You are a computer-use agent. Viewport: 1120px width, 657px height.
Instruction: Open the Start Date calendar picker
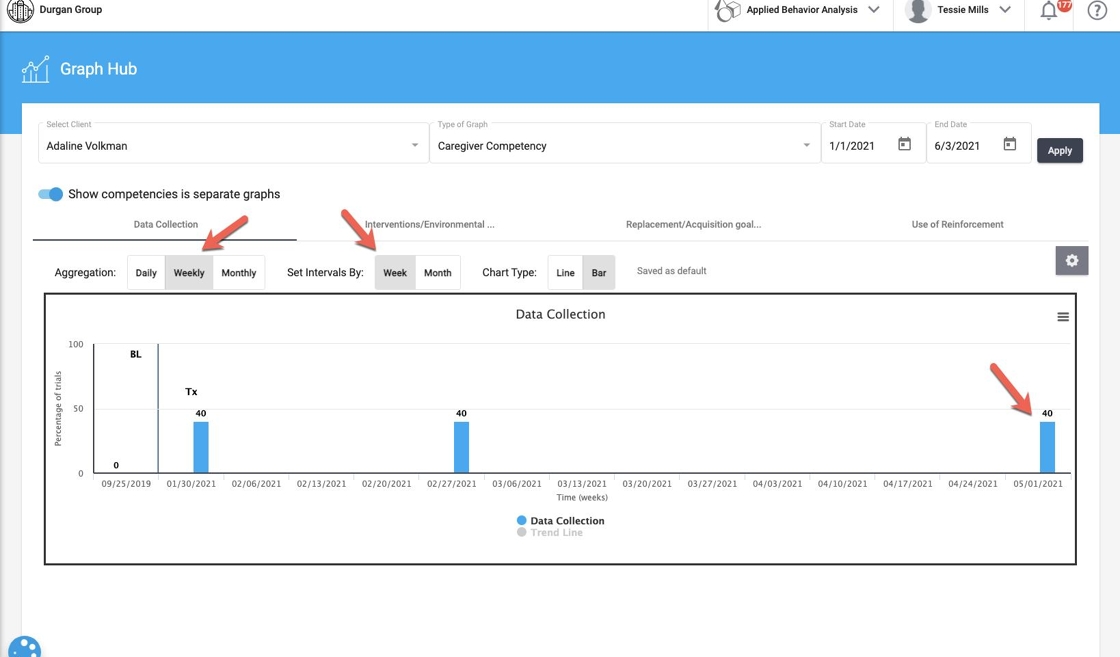pyautogui.click(x=904, y=144)
